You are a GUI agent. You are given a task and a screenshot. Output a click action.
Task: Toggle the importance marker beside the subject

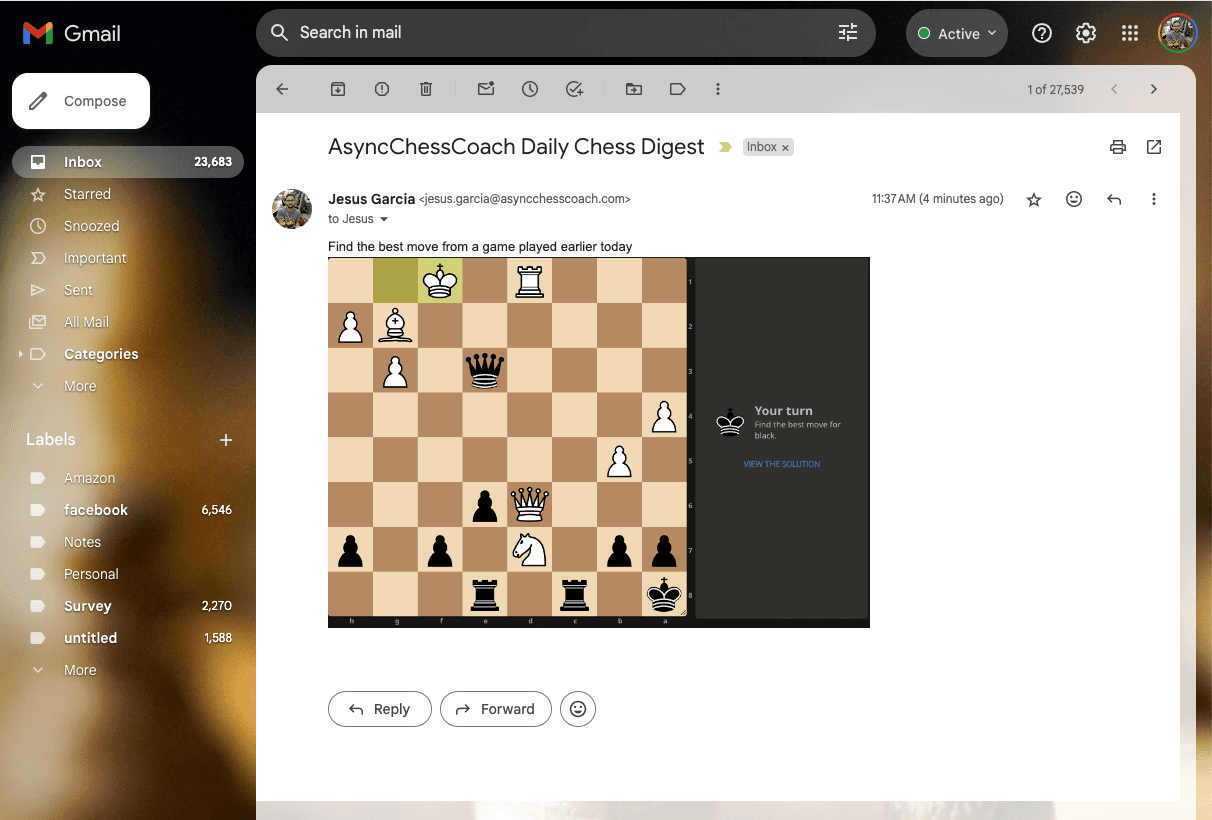pos(725,147)
